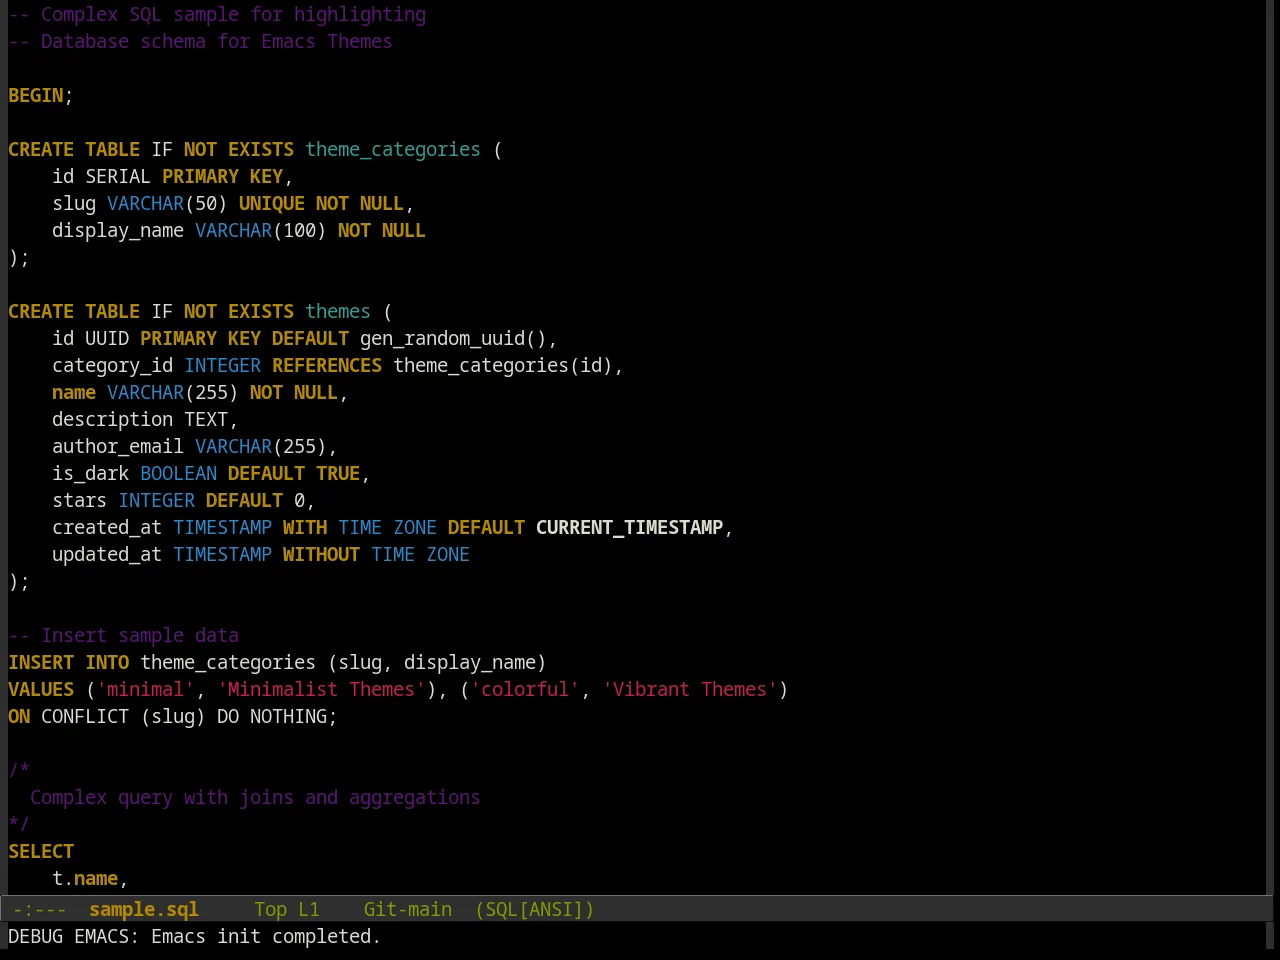Click 'description' in the description TEXT line

click(113, 420)
